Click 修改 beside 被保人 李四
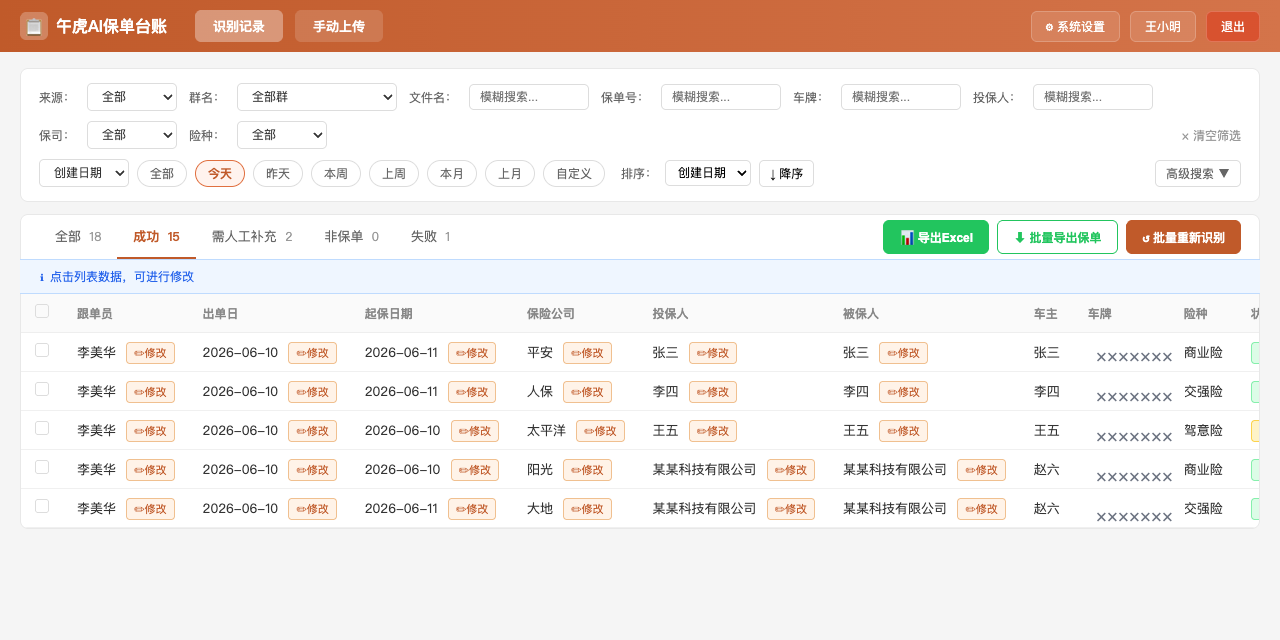1280x640 pixels. (x=903, y=392)
